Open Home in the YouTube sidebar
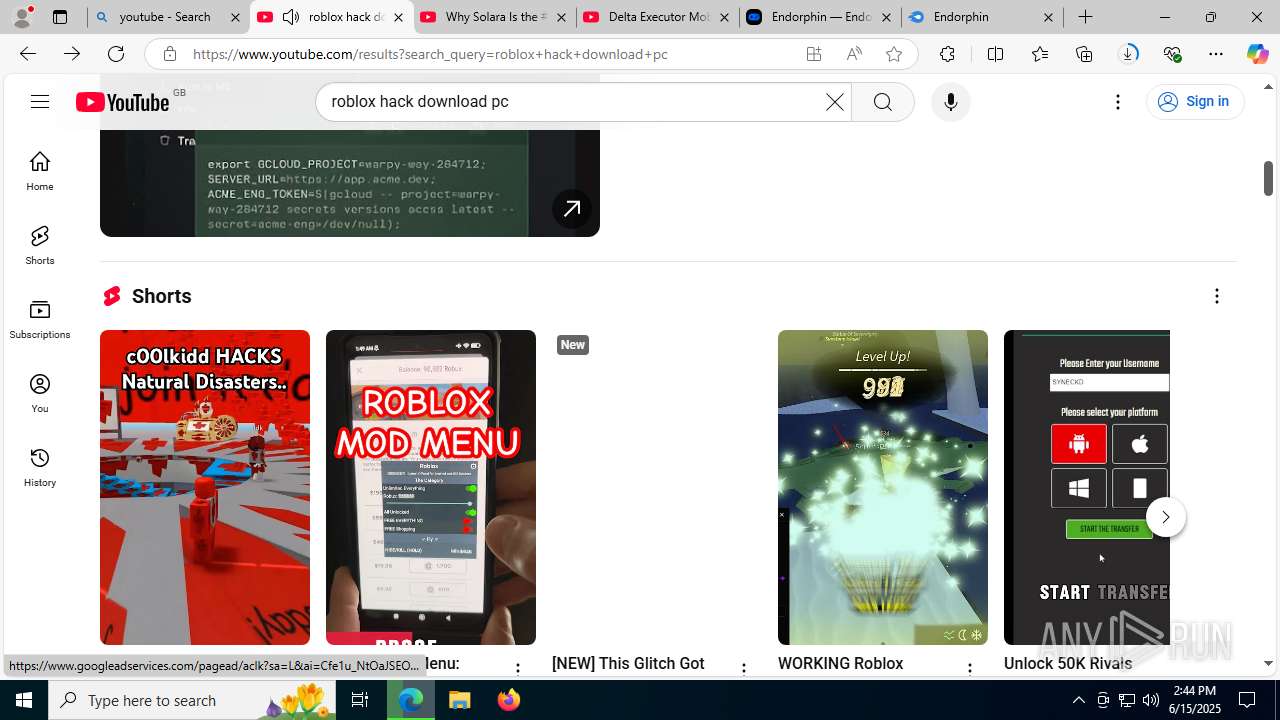Image resolution: width=1280 pixels, height=720 pixels. (40, 171)
